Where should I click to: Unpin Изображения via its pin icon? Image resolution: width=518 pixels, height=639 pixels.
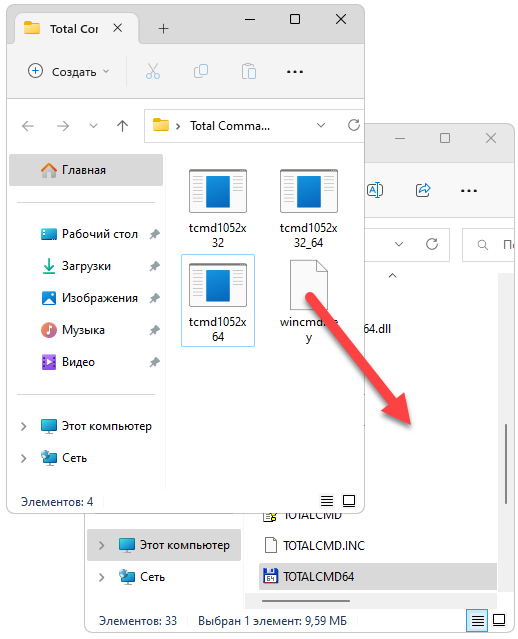click(x=154, y=298)
